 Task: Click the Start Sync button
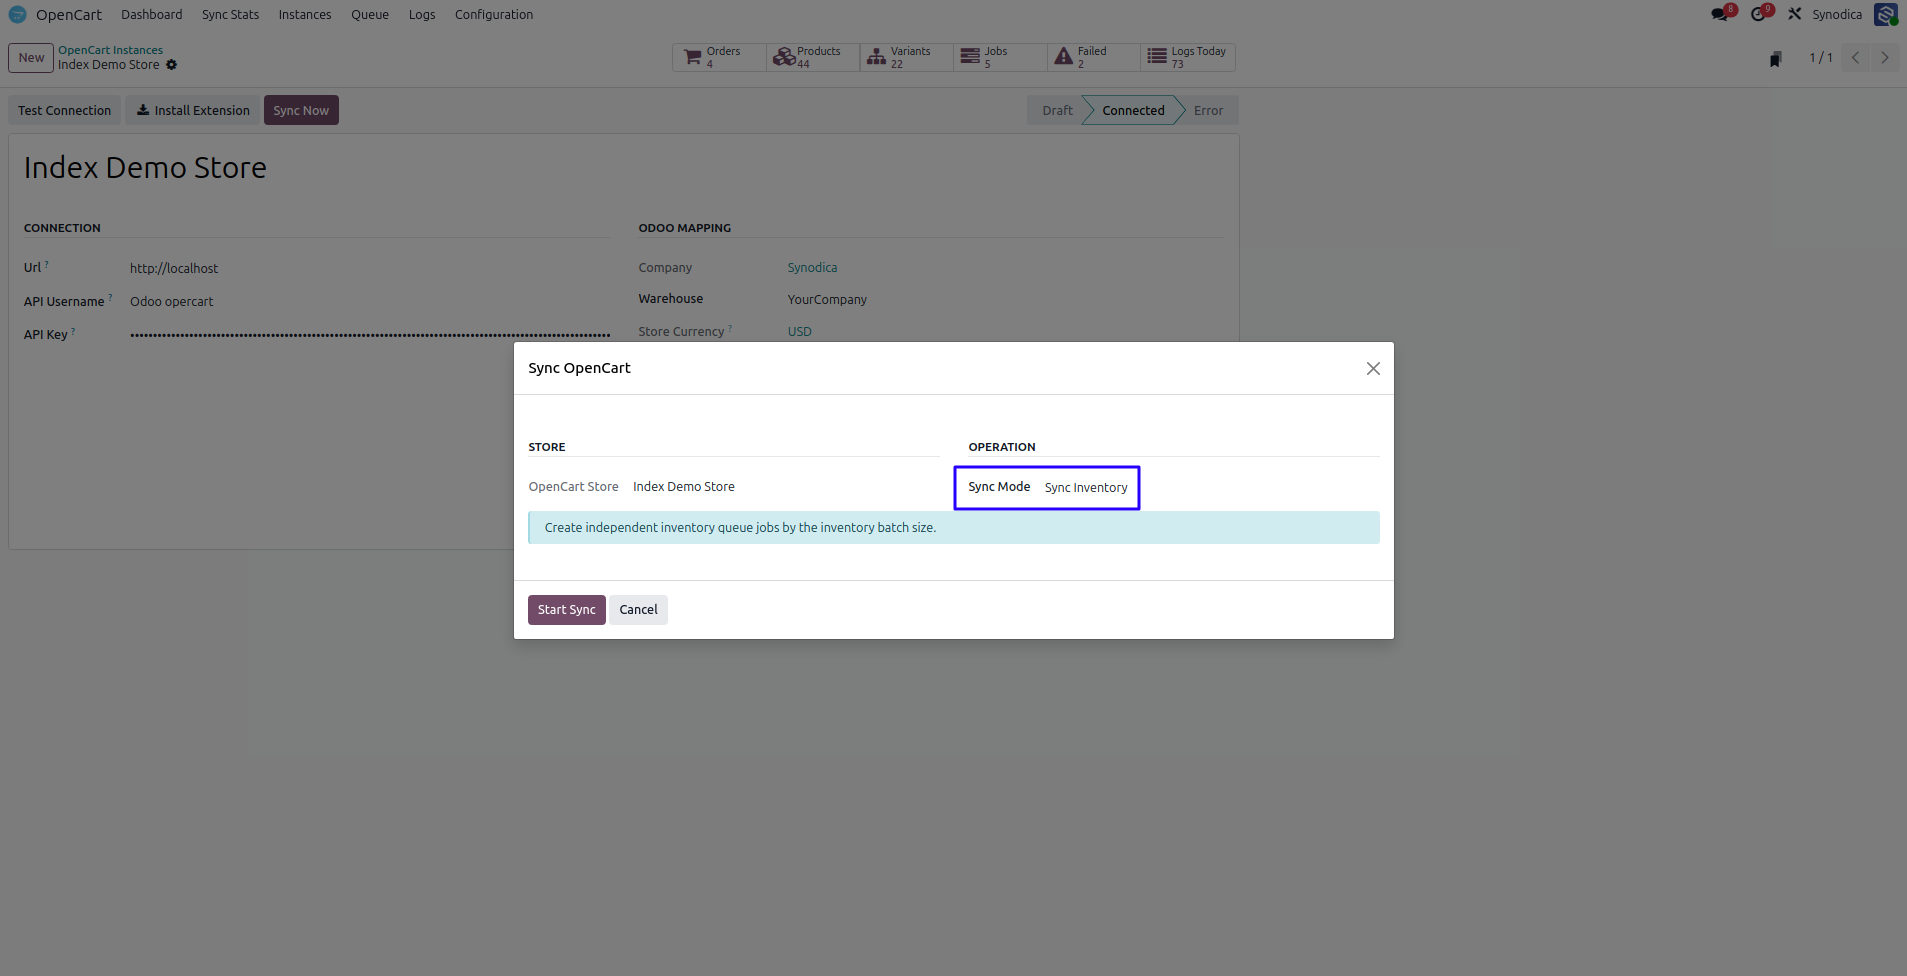point(566,610)
